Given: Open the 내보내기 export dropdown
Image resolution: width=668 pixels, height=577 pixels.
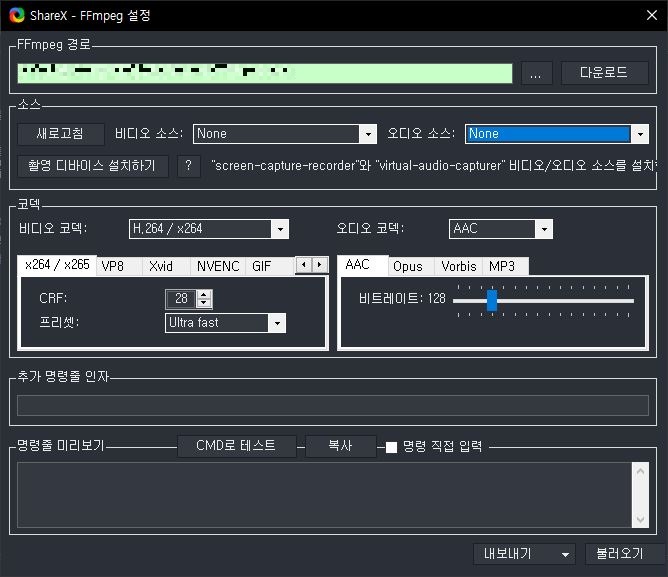Looking at the screenshot, I should pos(524,554).
